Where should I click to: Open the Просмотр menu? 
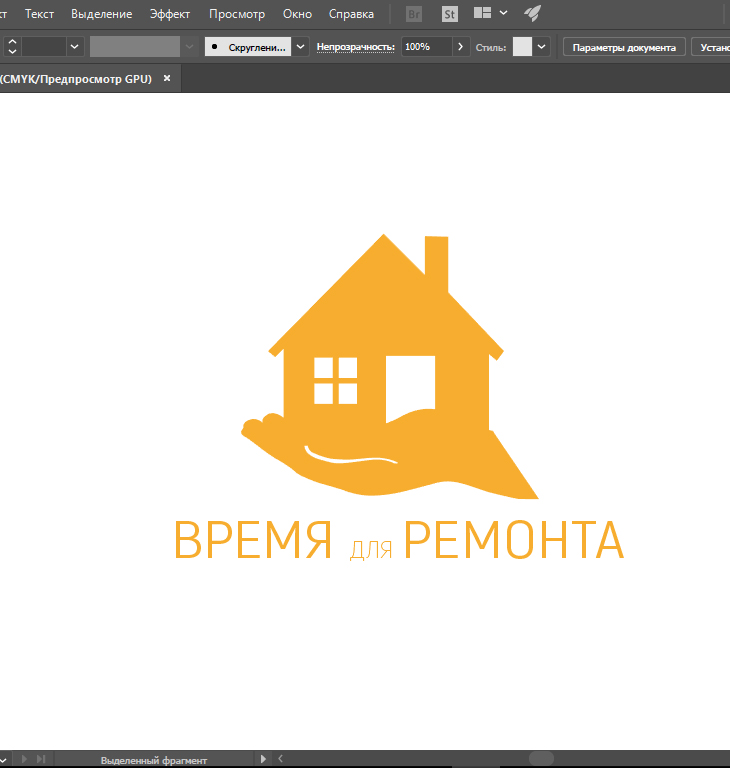(x=237, y=14)
